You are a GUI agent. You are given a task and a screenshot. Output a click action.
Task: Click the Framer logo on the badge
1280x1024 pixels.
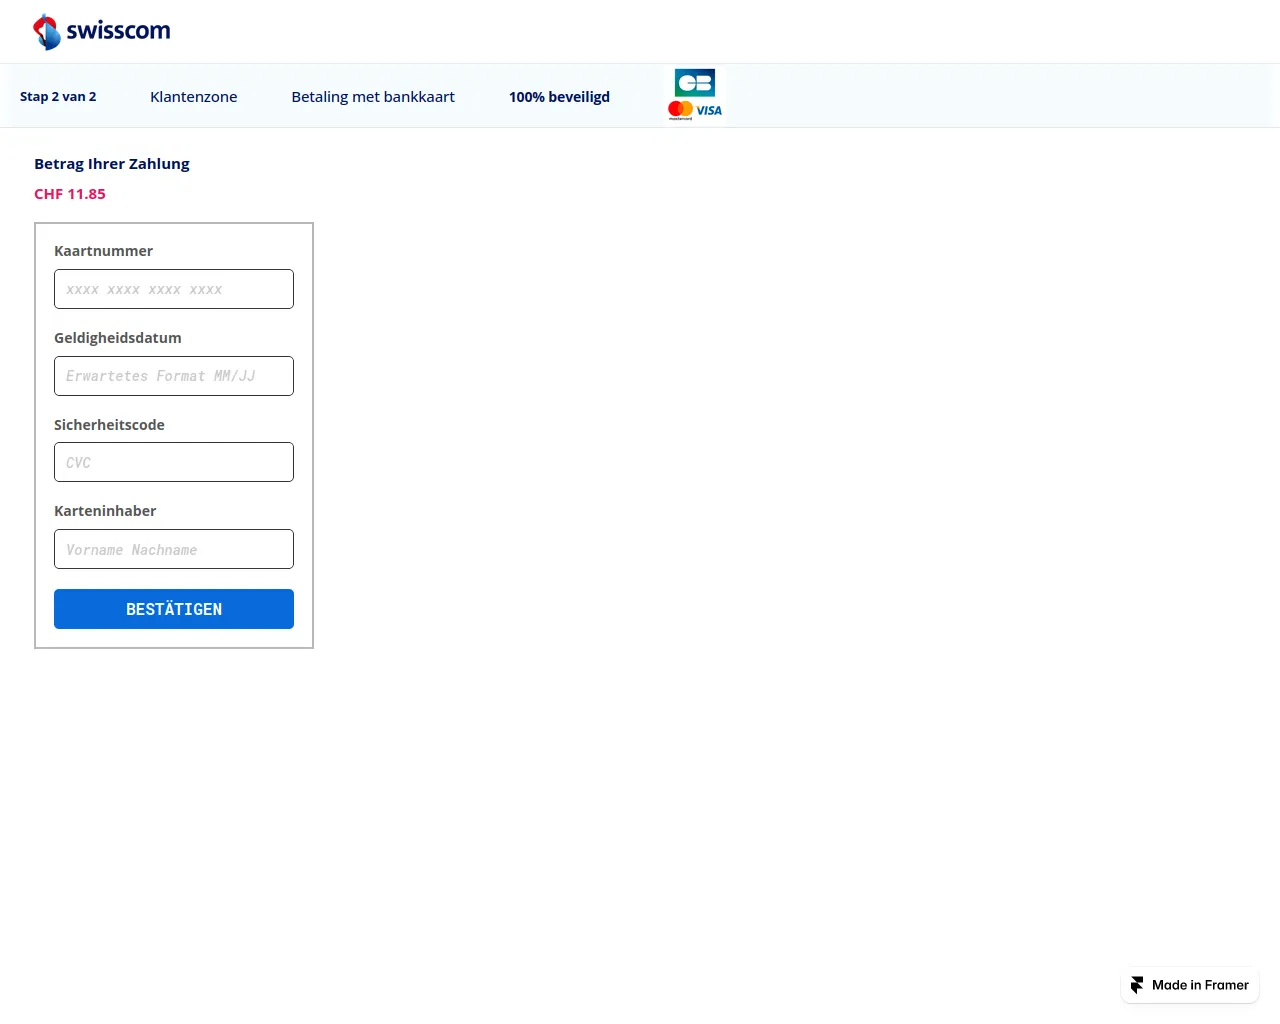1136,984
